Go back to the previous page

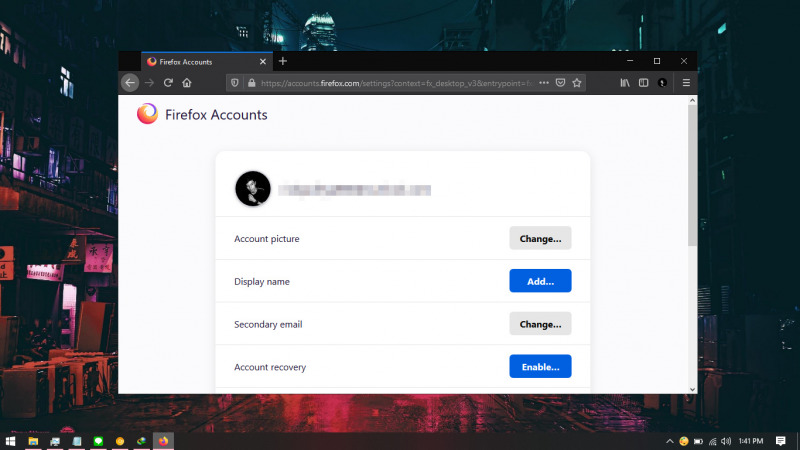pos(130,83)
